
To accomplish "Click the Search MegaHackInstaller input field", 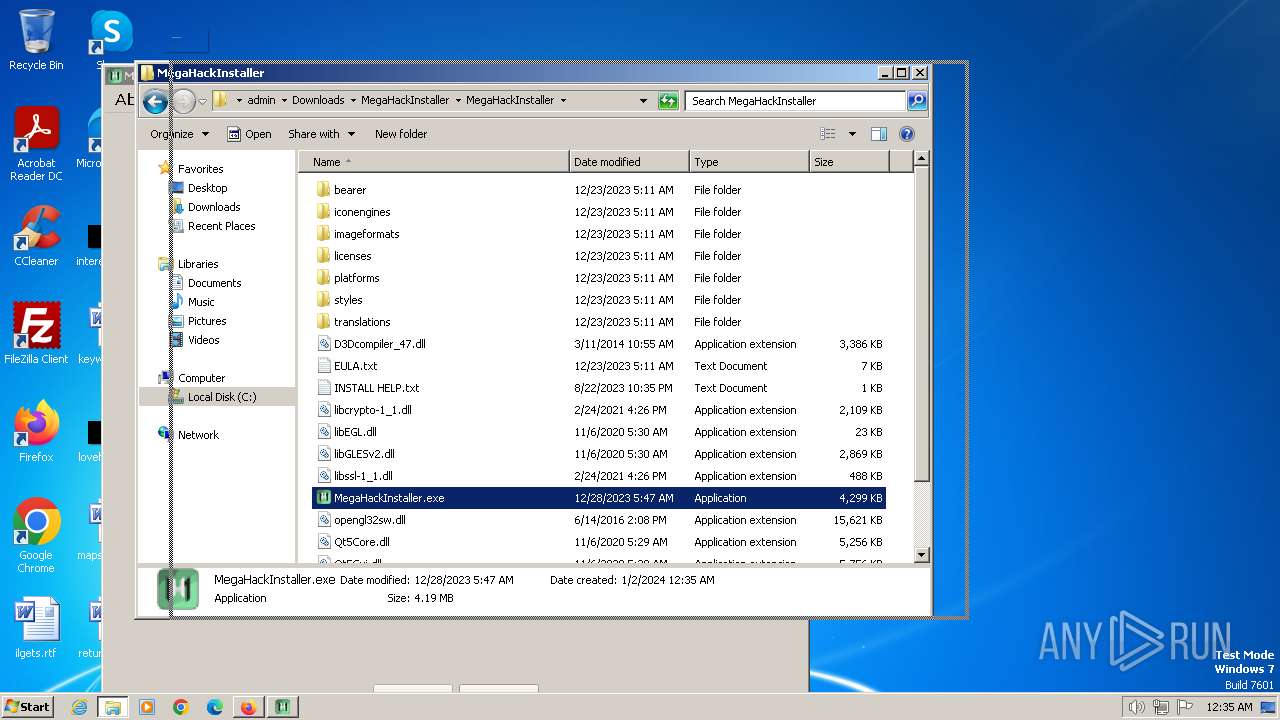I will click(796, 101).
